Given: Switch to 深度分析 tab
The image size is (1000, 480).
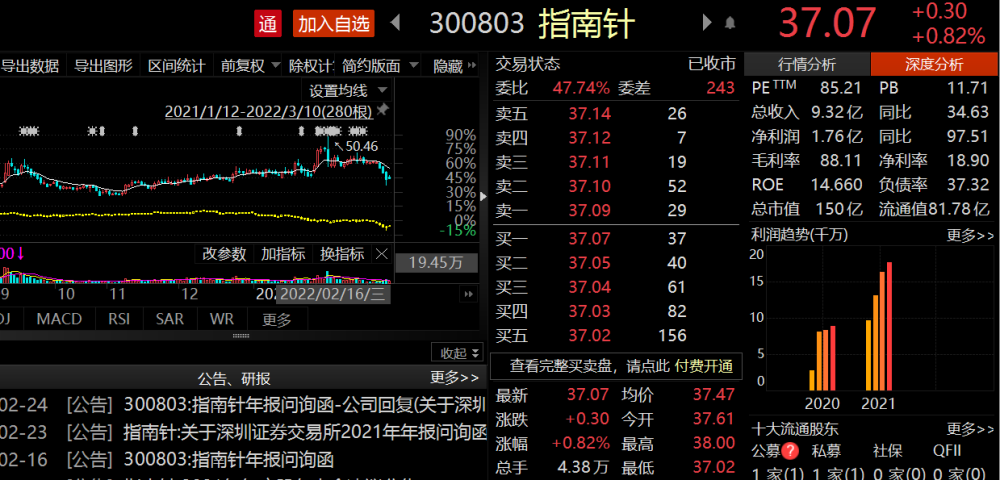Looking at the screenshot, I should point(934,64).
